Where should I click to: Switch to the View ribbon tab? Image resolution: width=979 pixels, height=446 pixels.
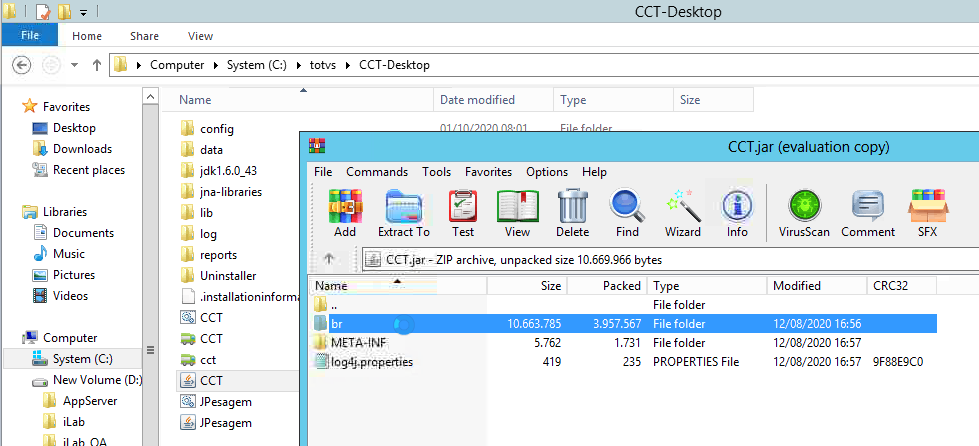coord(200,36)
